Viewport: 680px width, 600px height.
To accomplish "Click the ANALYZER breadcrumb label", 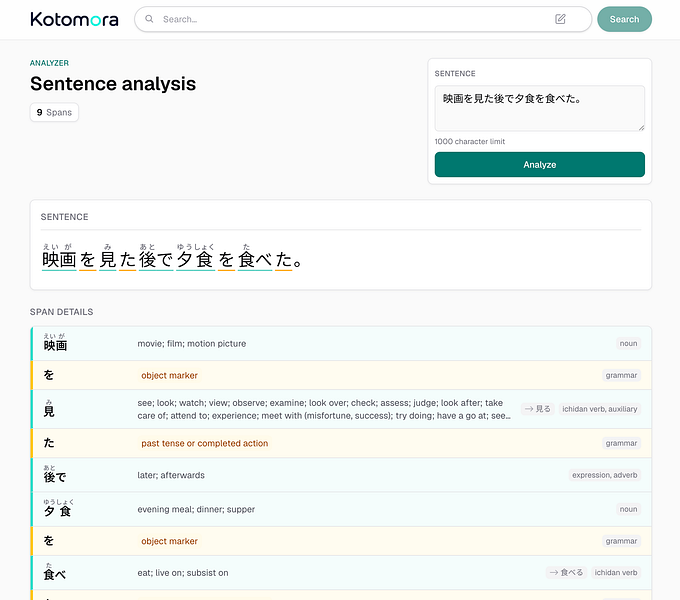I will 49,63.
